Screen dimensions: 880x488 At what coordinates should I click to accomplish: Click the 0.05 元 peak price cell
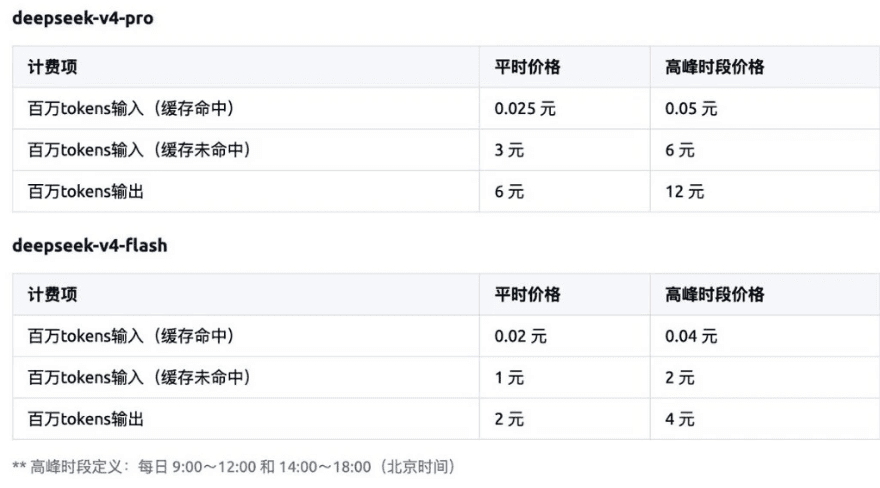click(691, 108)
